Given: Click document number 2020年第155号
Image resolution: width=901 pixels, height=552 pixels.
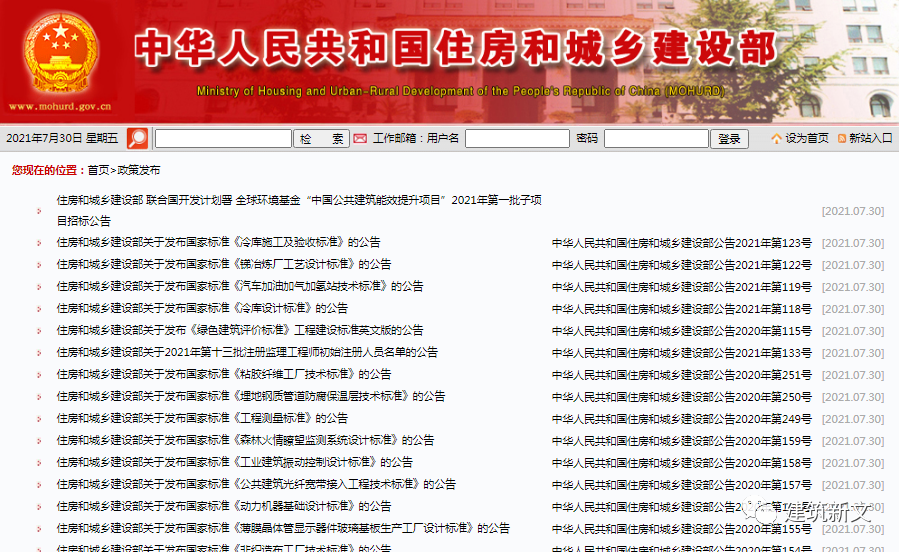Looking at the screenshot, I should click(x=681, y=529).
